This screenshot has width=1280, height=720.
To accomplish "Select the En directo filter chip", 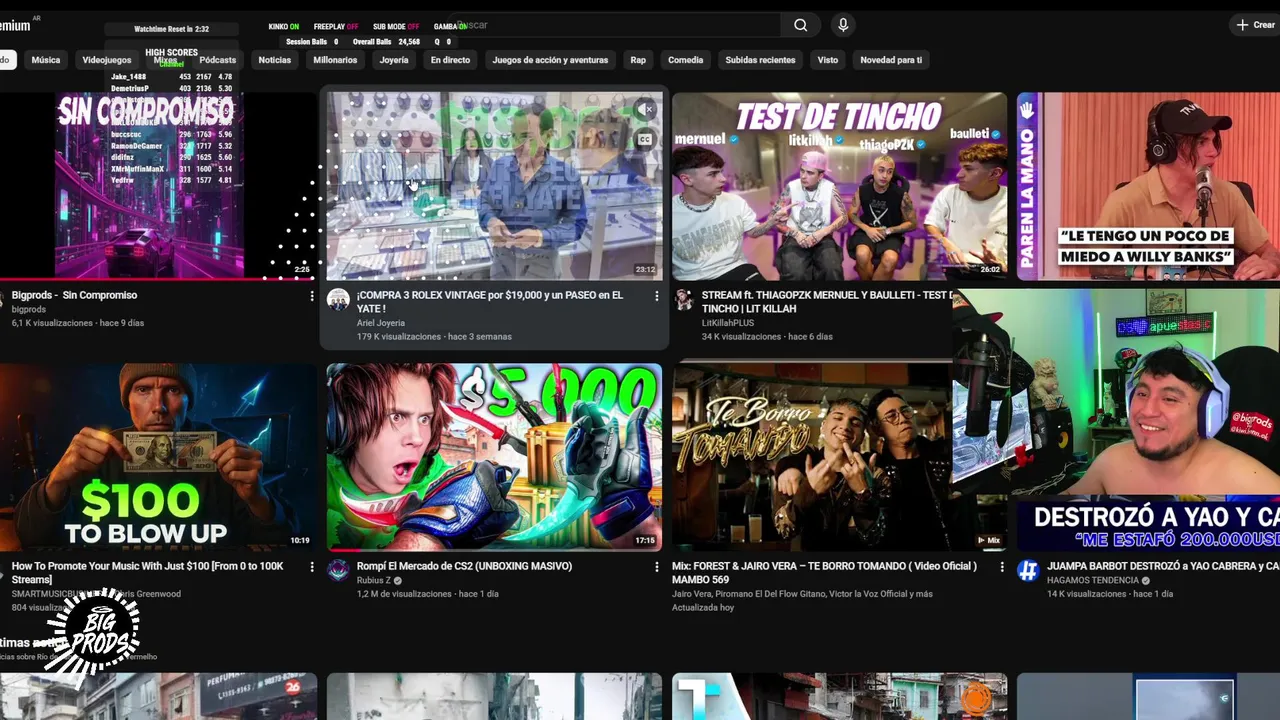I will tap(450, 60).
